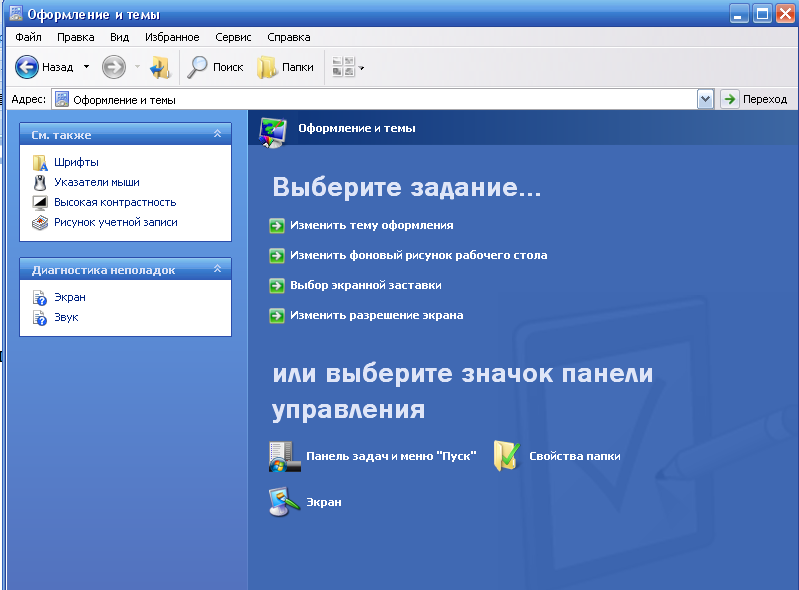Screen dimensions: 799x590
Task: Click 'Экран' control panel label
Action: click(324, 502)
